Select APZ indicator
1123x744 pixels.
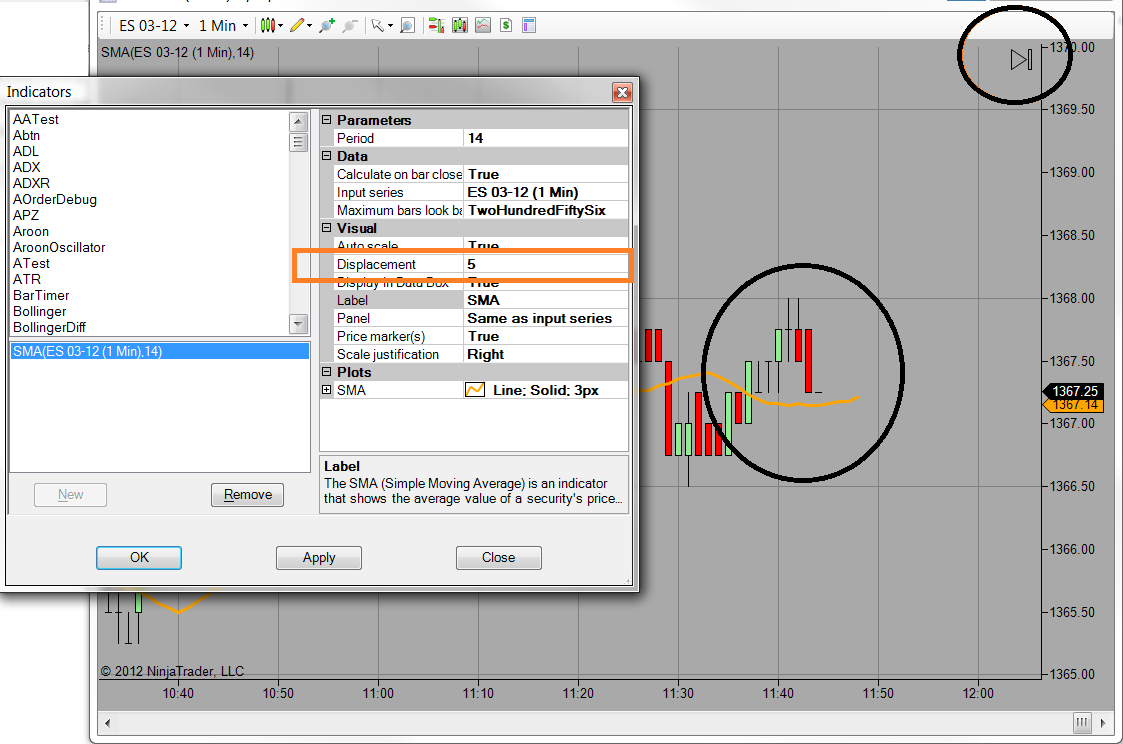coord(26,215)
